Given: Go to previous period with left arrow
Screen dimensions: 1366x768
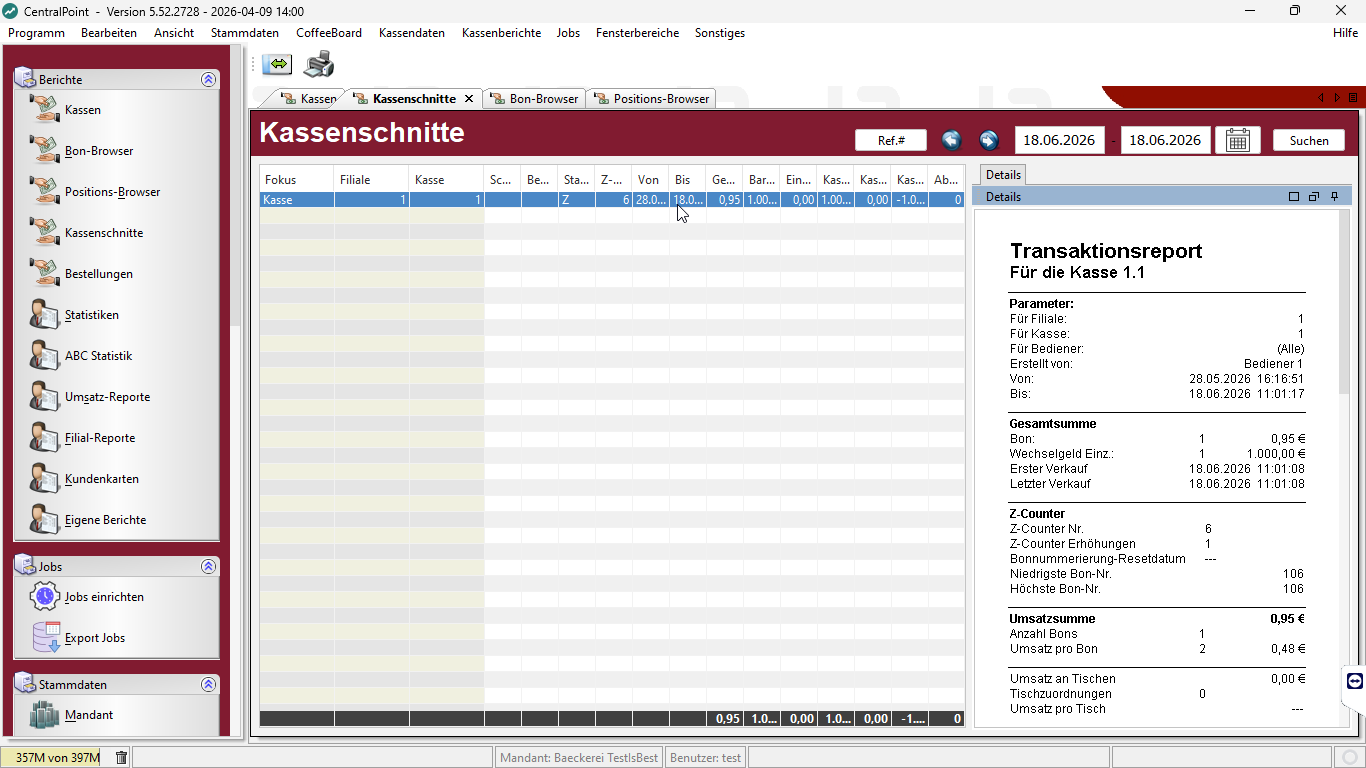Looking at the screenshot, I should point(952,140).
